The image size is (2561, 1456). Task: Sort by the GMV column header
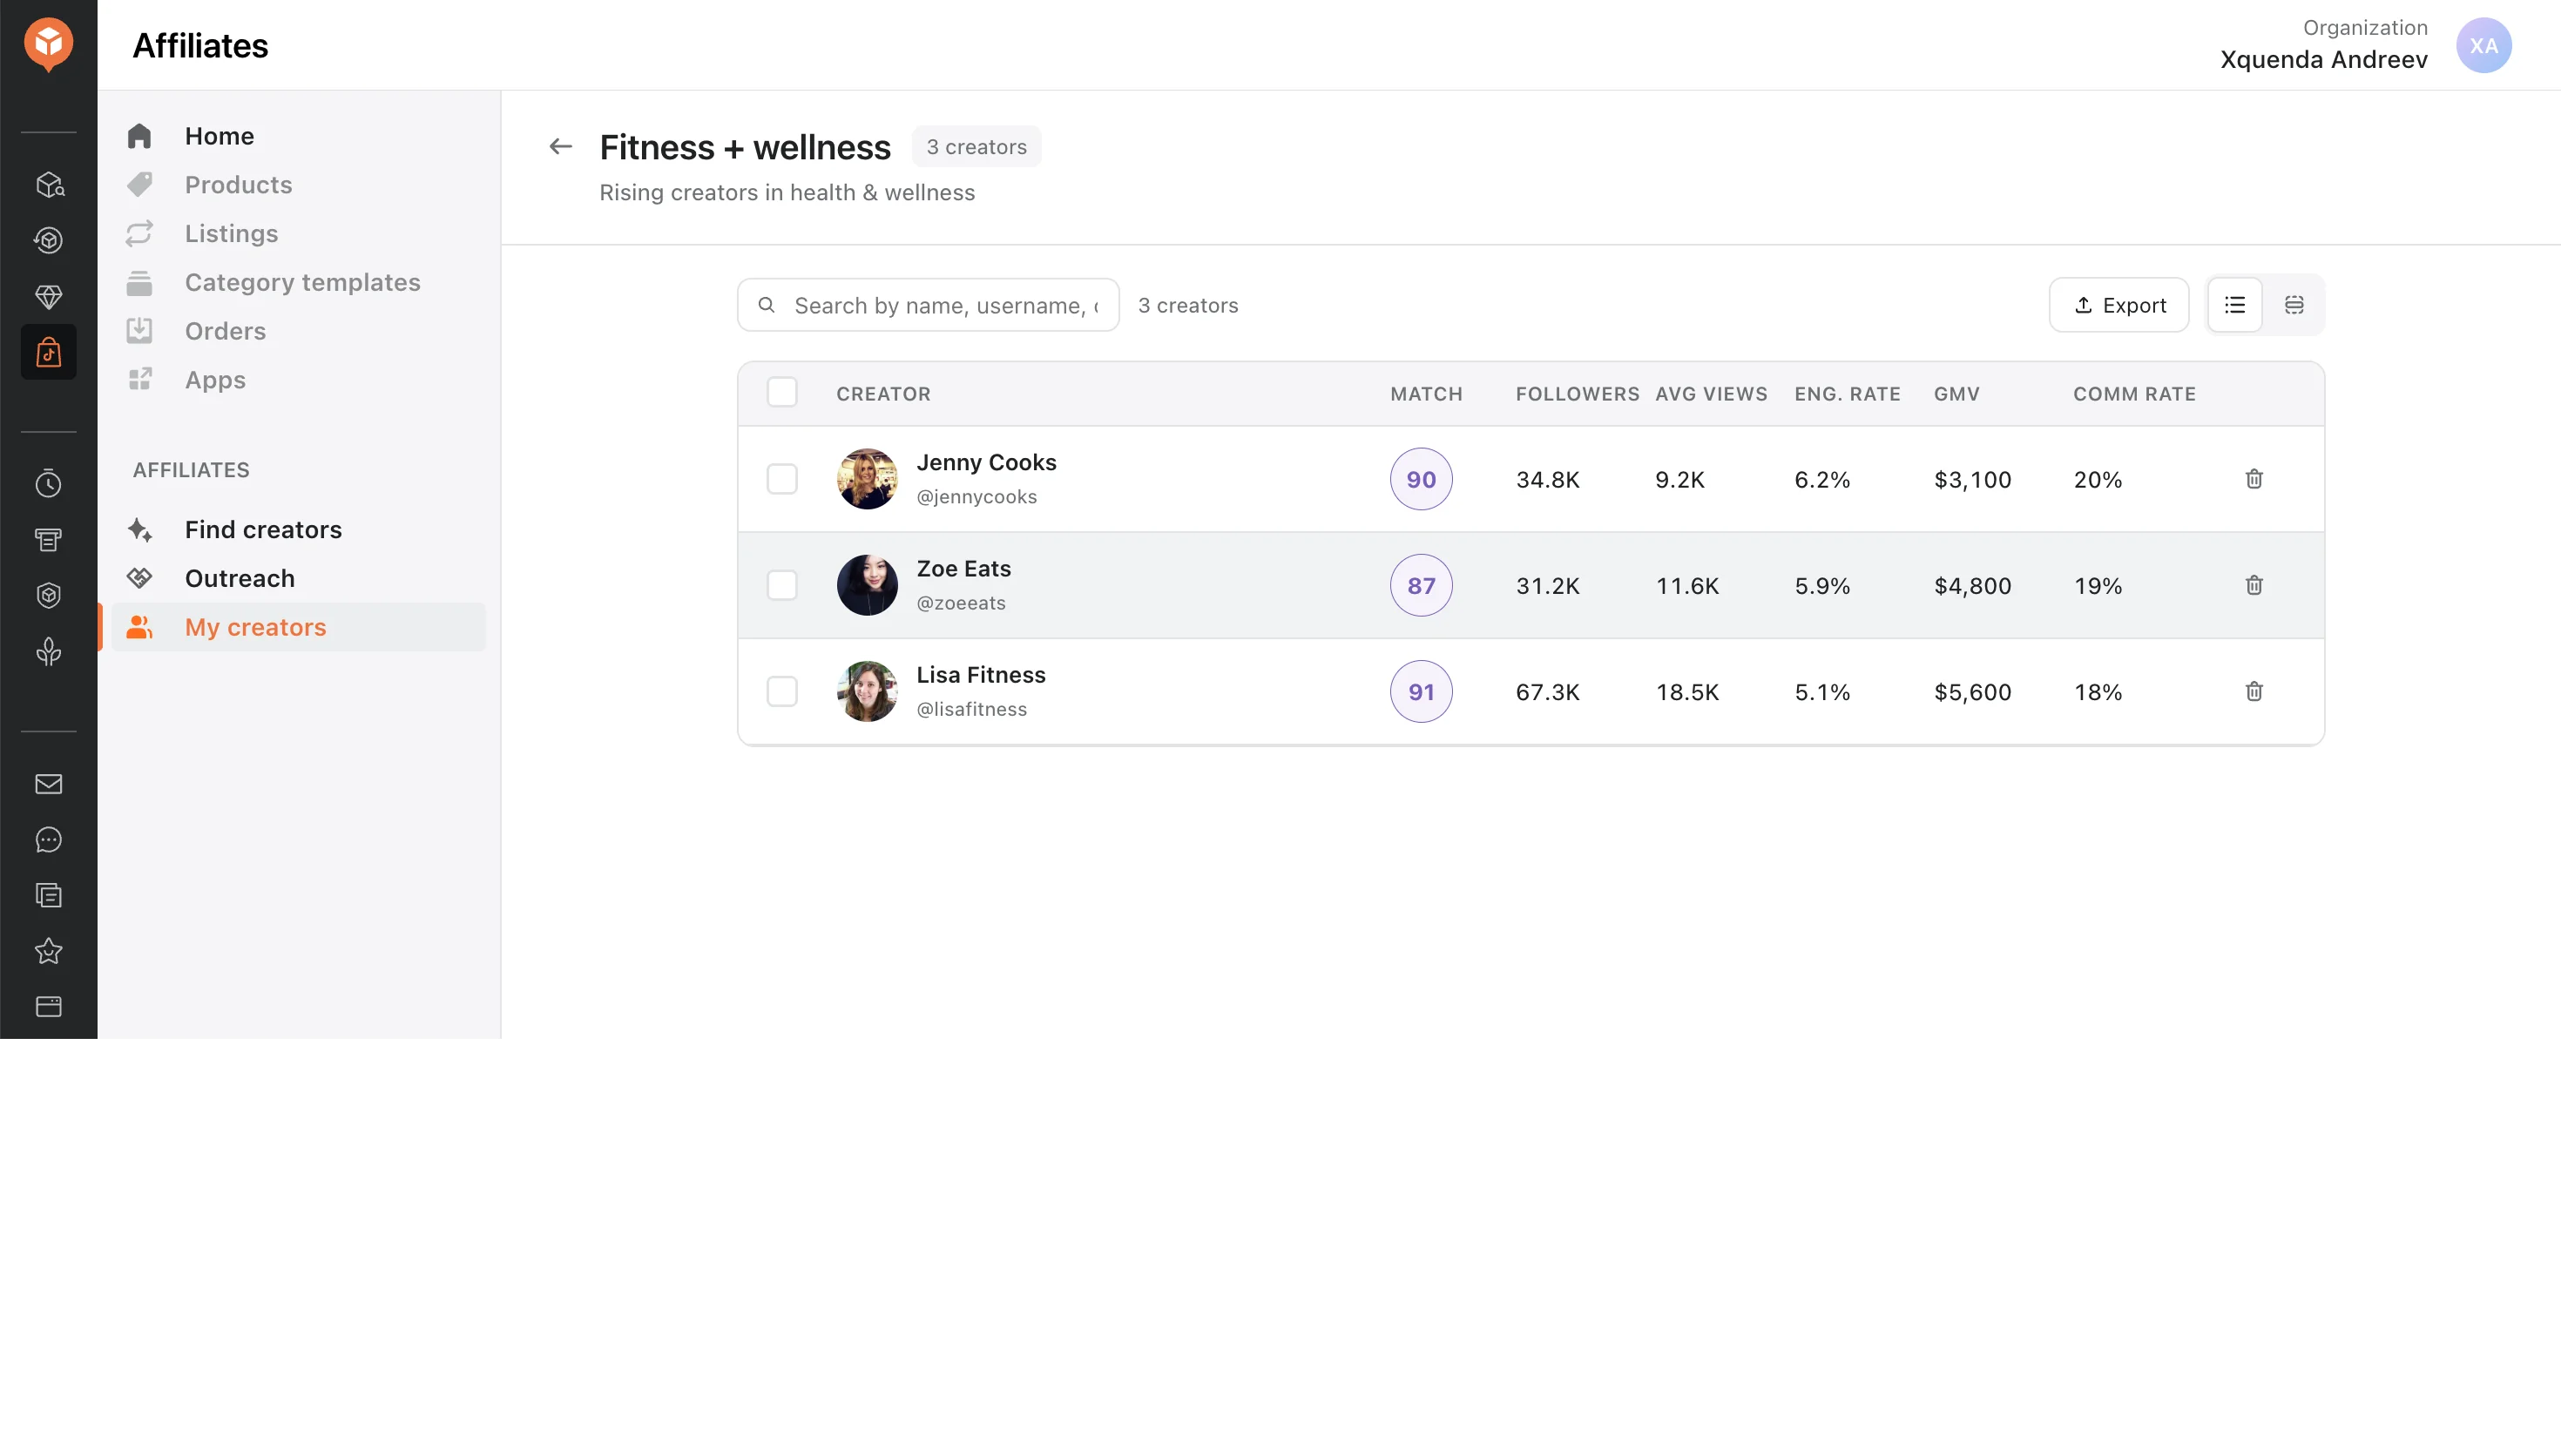click(x=1956, y=394)
